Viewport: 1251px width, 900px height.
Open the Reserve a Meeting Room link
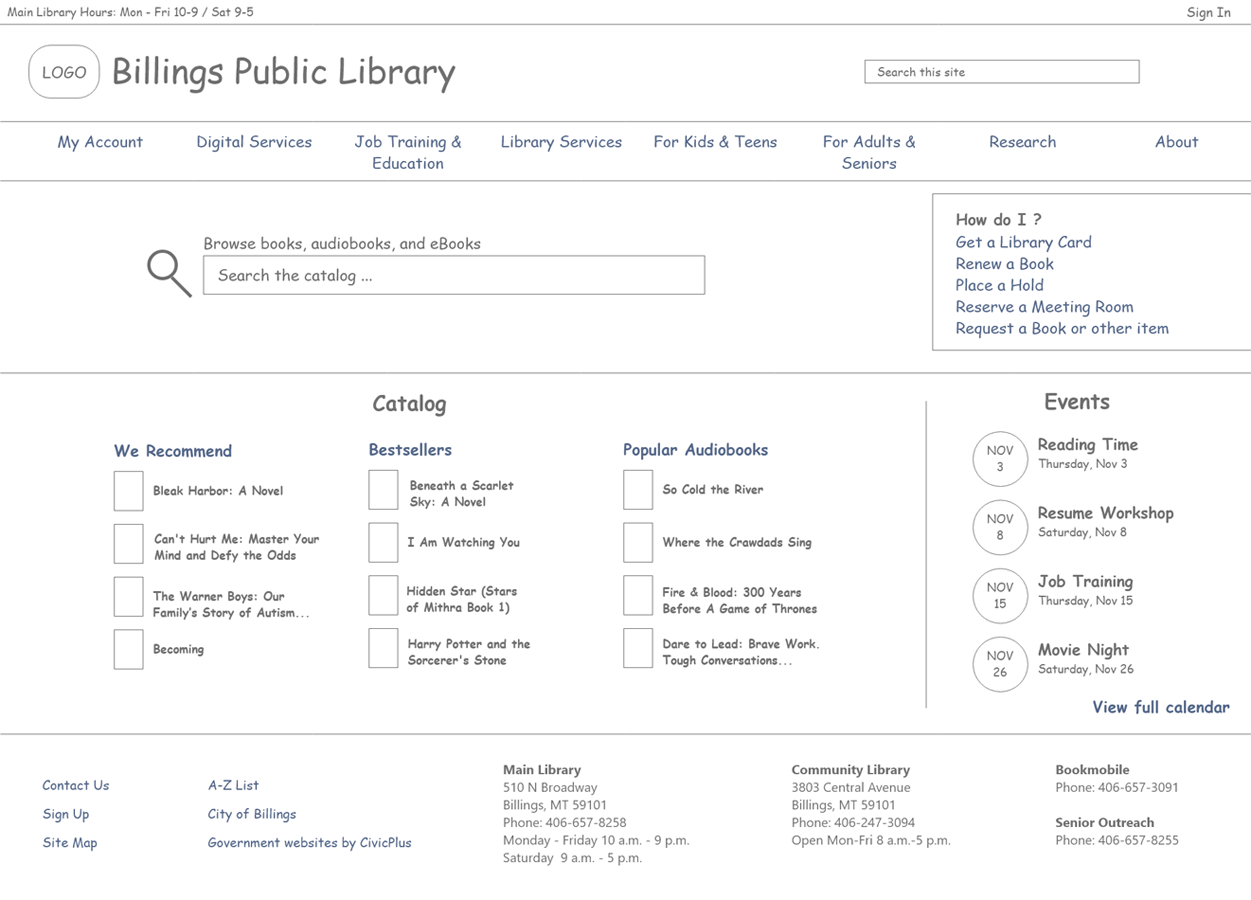coord(1044,307)
